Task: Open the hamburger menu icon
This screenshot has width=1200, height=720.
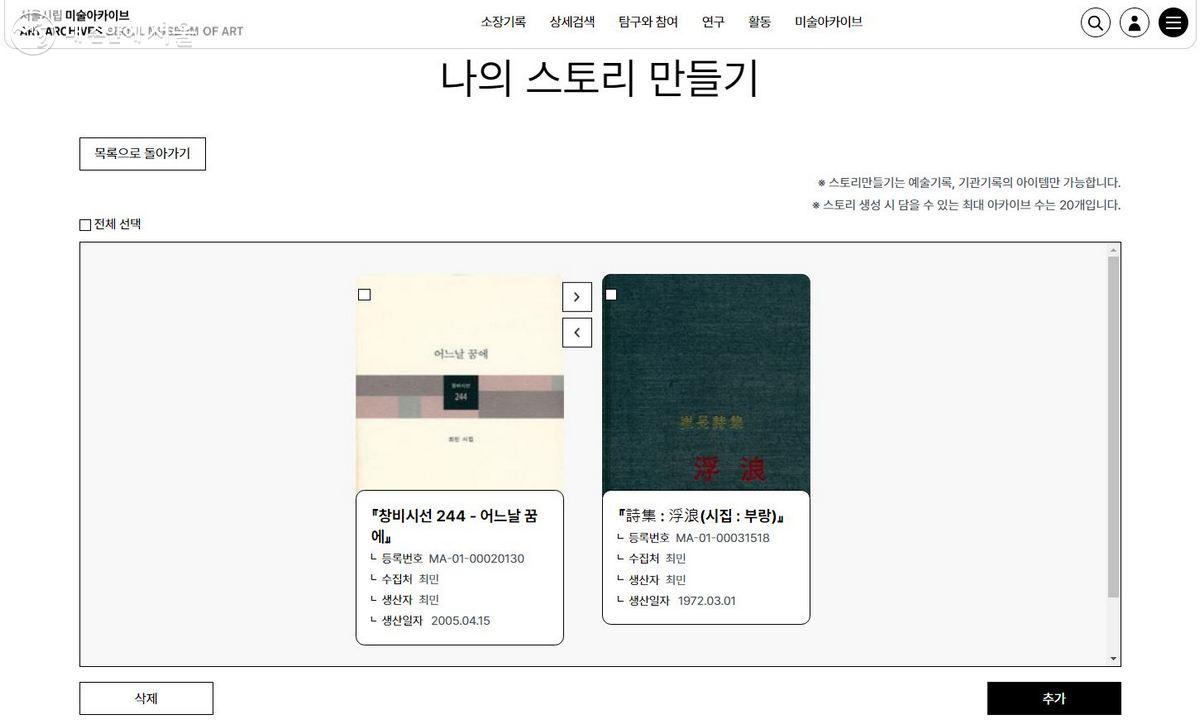Action: pos(1173,23)
